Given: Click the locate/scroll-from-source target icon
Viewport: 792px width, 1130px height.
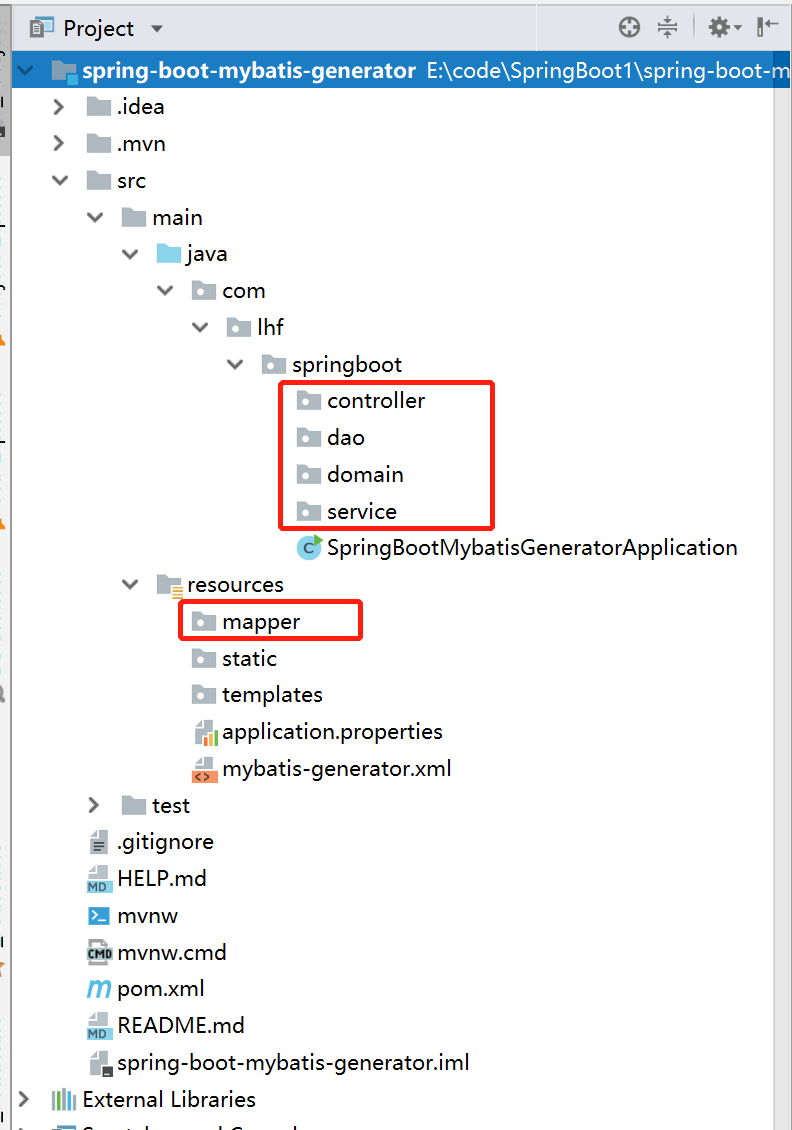Looking at the screenshot, I should (629, 27).
